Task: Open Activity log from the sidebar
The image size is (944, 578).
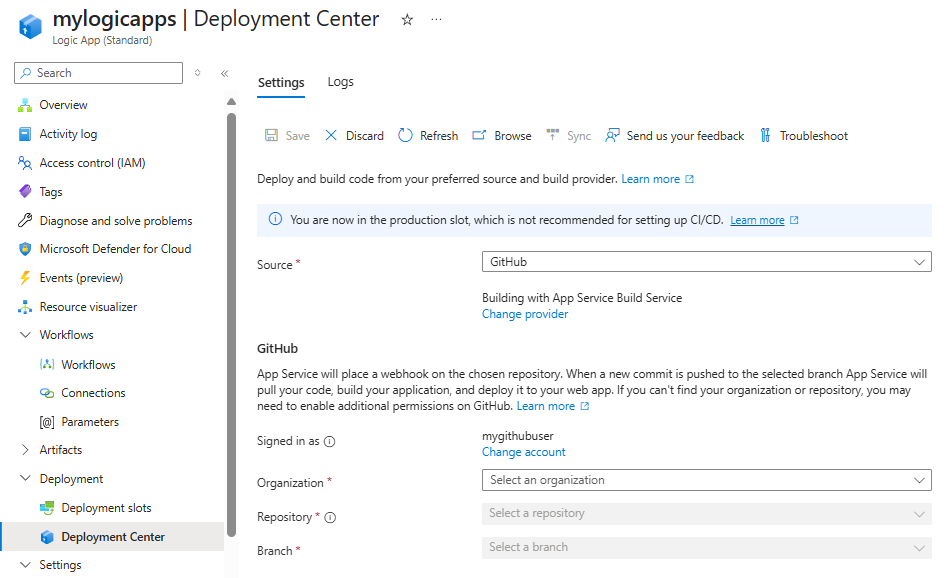Action: tap(68, 134)
